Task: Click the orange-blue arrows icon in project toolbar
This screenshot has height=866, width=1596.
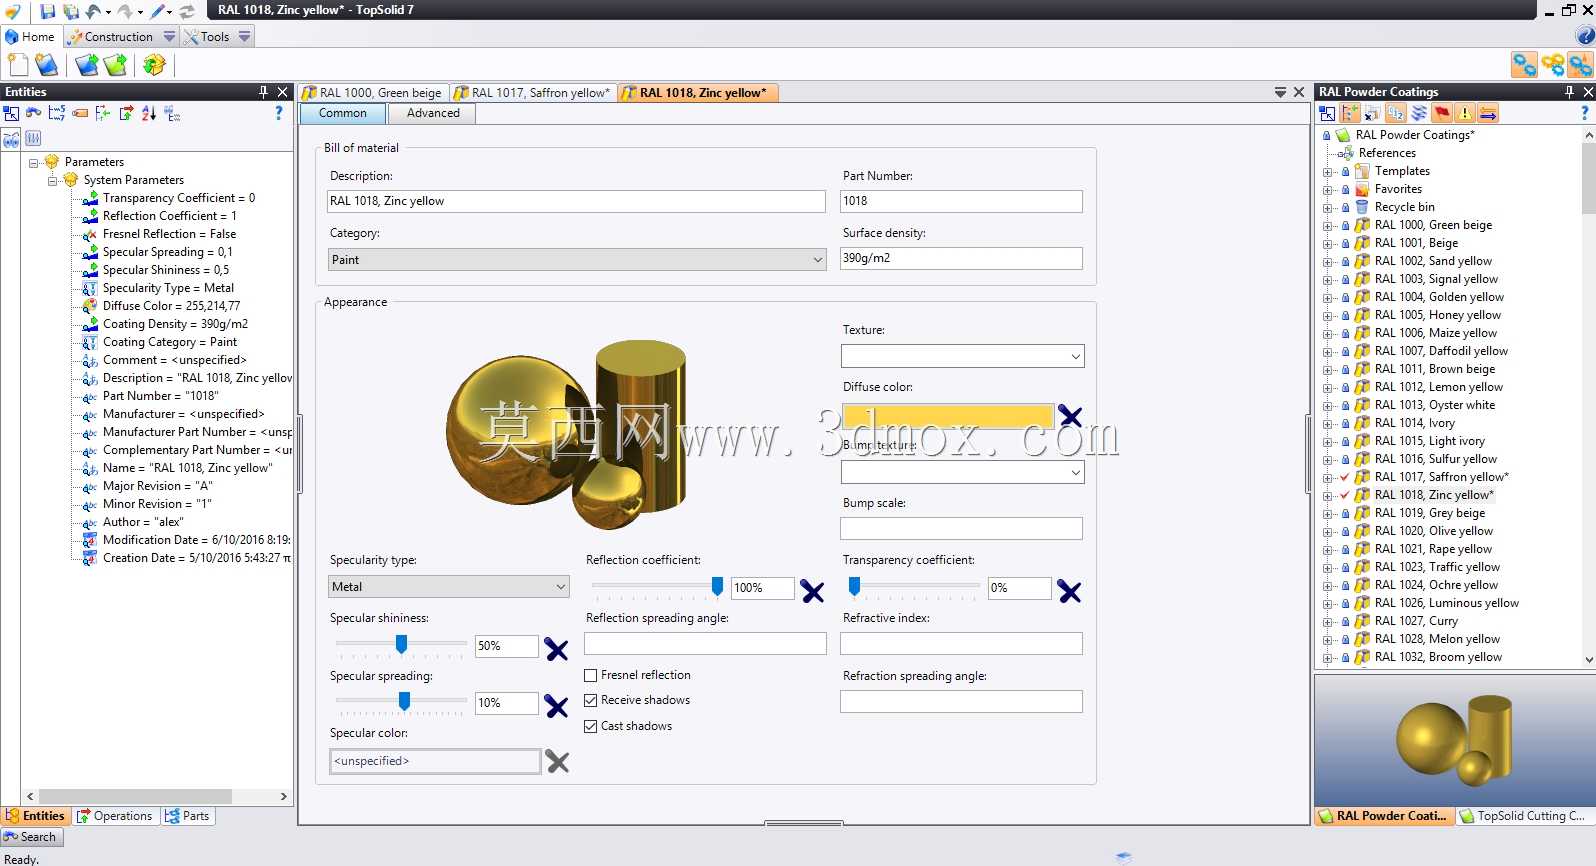Action: point(1488,113)
